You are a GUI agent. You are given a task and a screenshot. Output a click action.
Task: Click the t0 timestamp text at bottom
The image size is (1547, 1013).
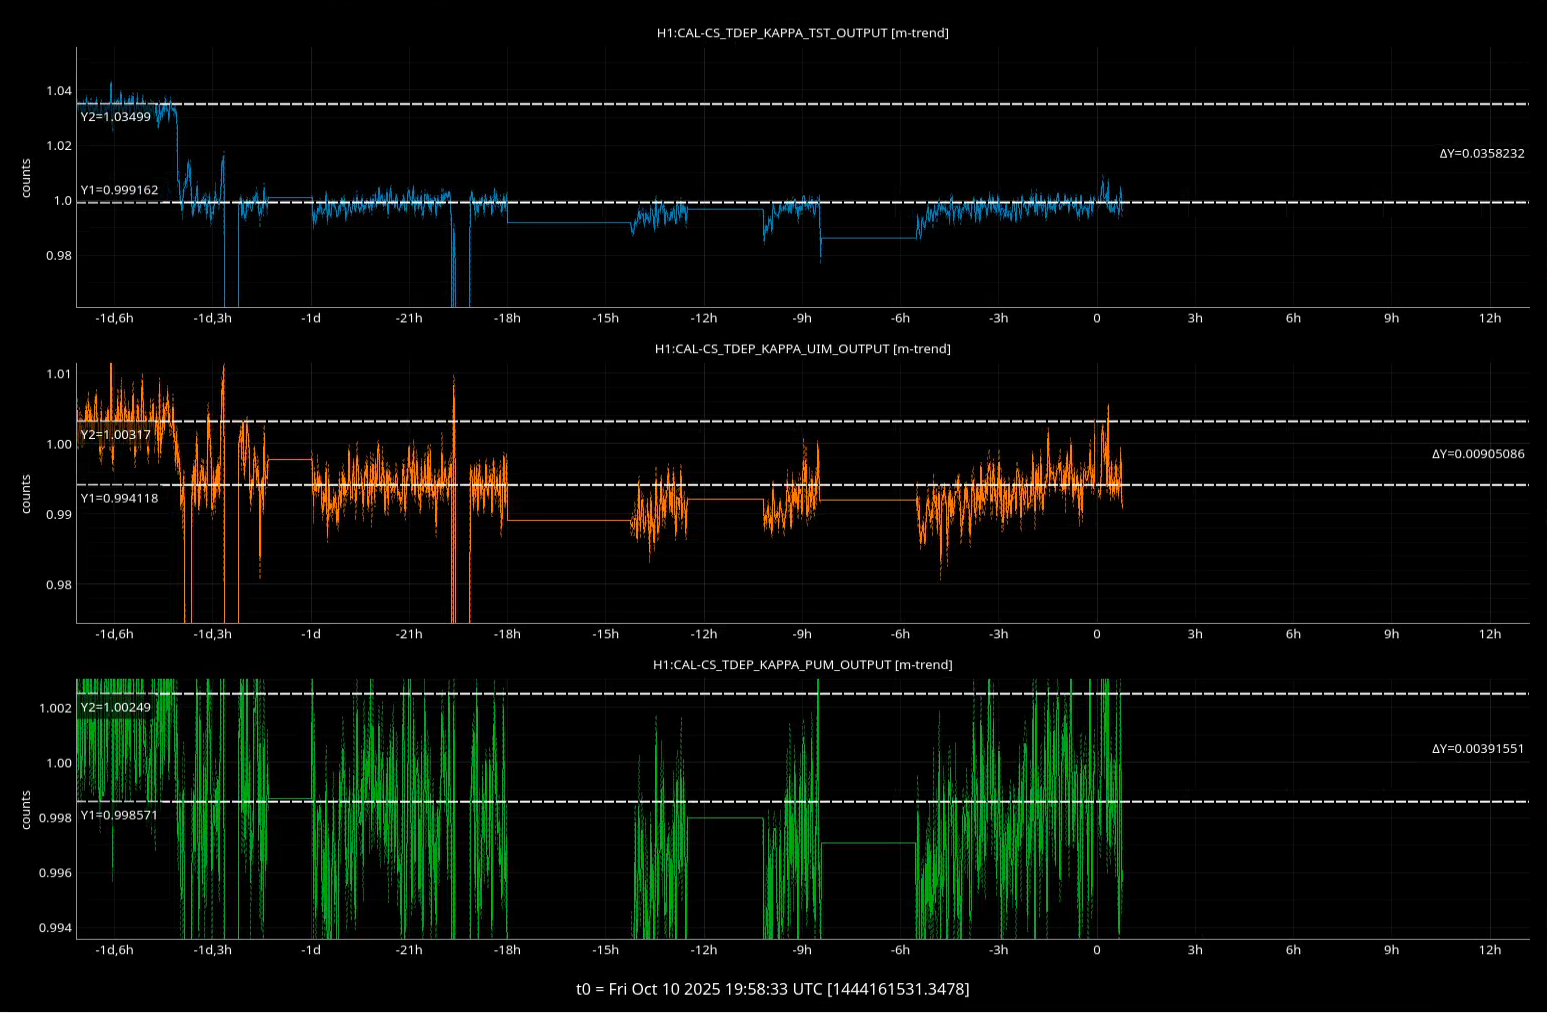772,989
